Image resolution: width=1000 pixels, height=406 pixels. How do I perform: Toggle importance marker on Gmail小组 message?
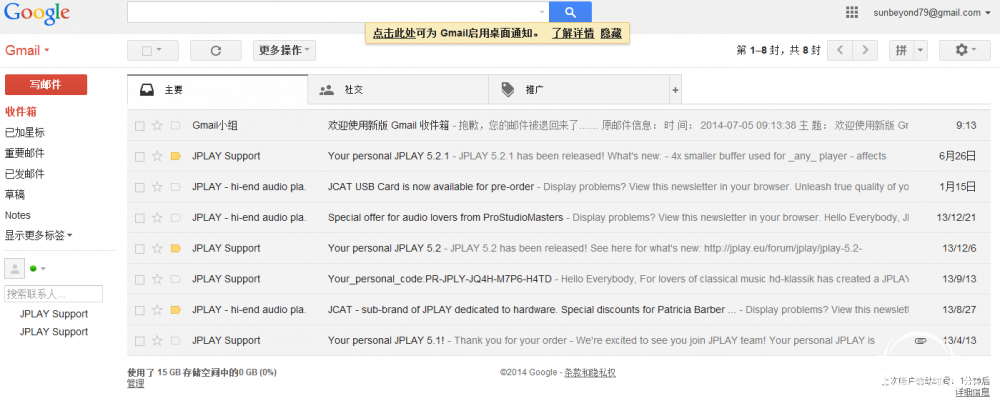point(175,126)
